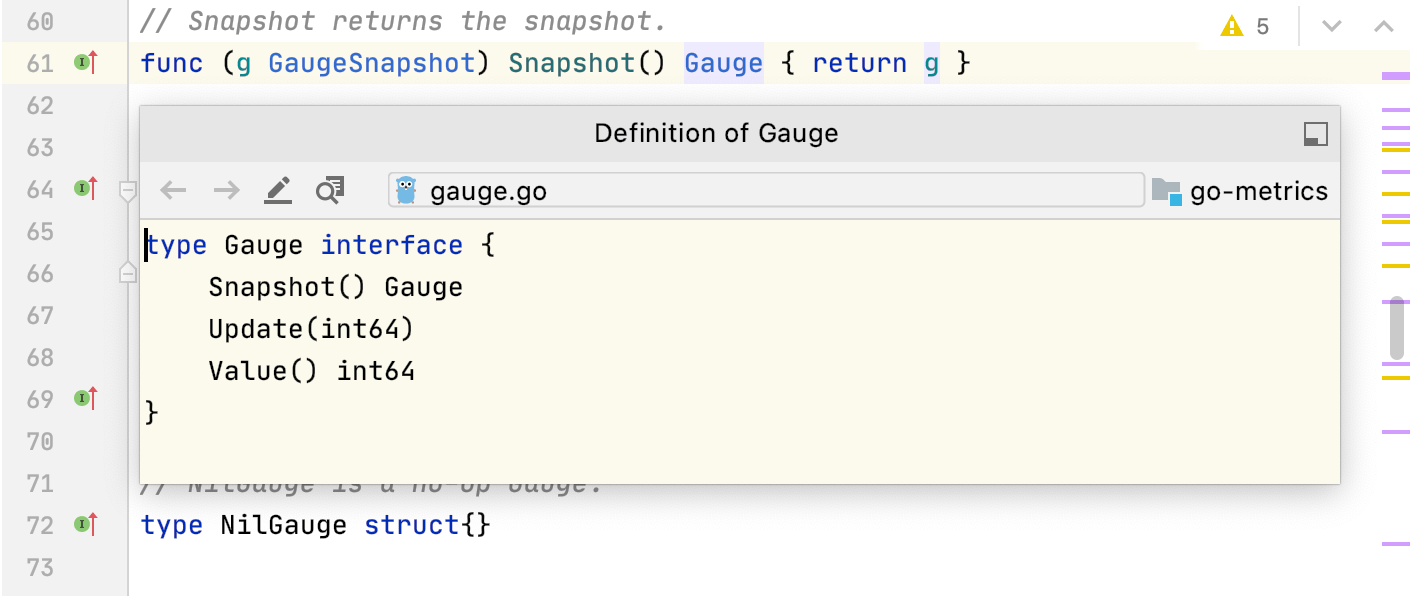Click the implements gutter icon on line 72
Viewport: 1412px width, 596px height.
click(86, 523)
